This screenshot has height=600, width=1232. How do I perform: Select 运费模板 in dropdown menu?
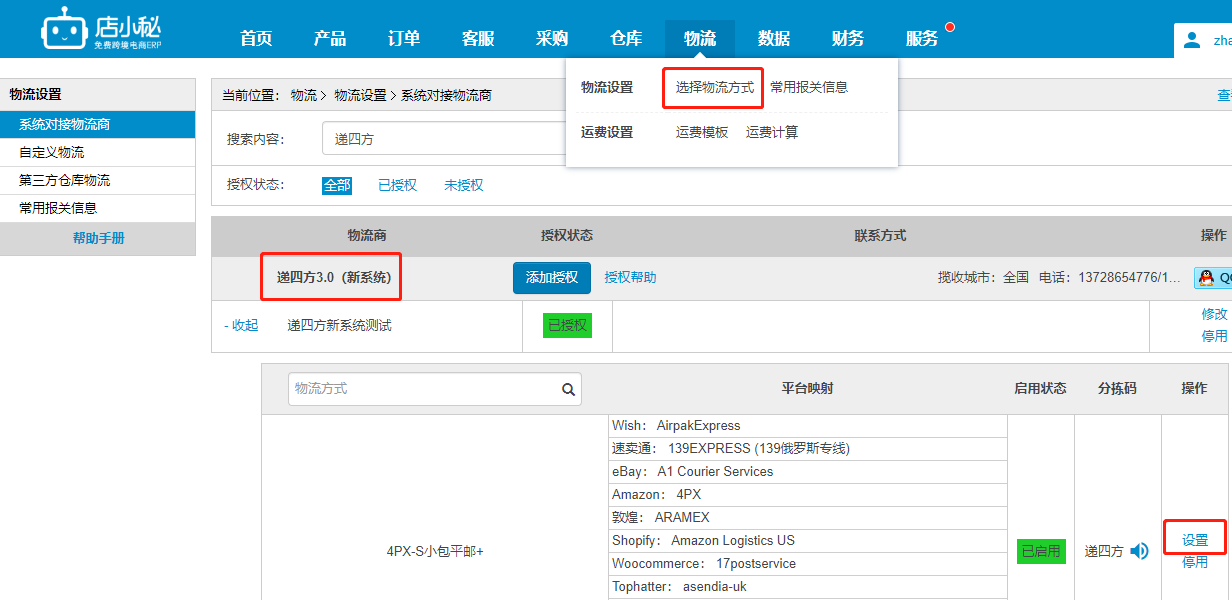click(702, 132)
